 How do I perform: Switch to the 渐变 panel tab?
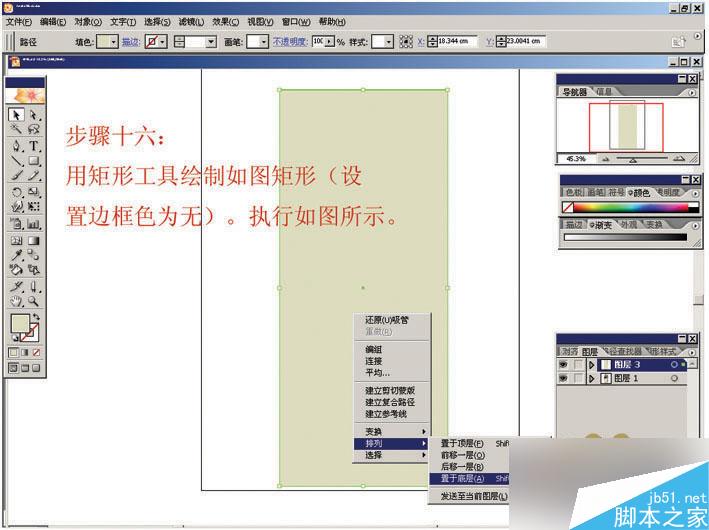tap(600, 225)
